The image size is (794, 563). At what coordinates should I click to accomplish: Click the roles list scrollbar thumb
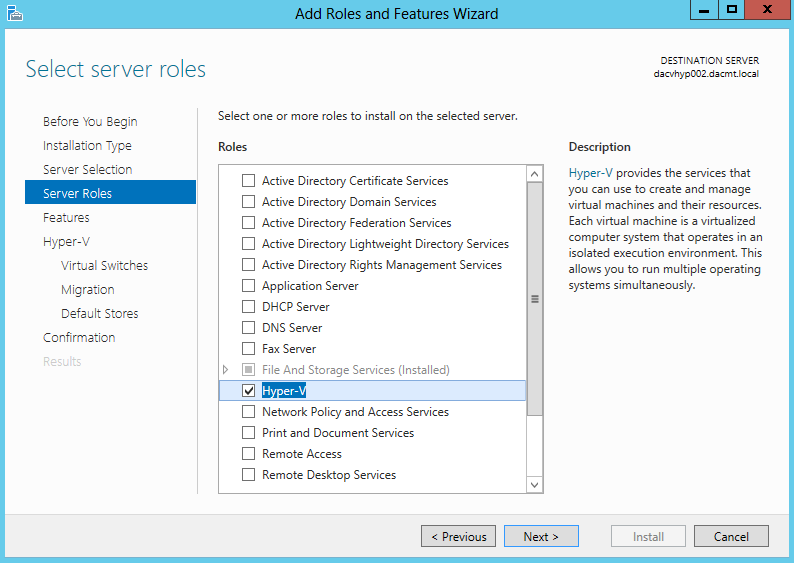pos(534,299)
